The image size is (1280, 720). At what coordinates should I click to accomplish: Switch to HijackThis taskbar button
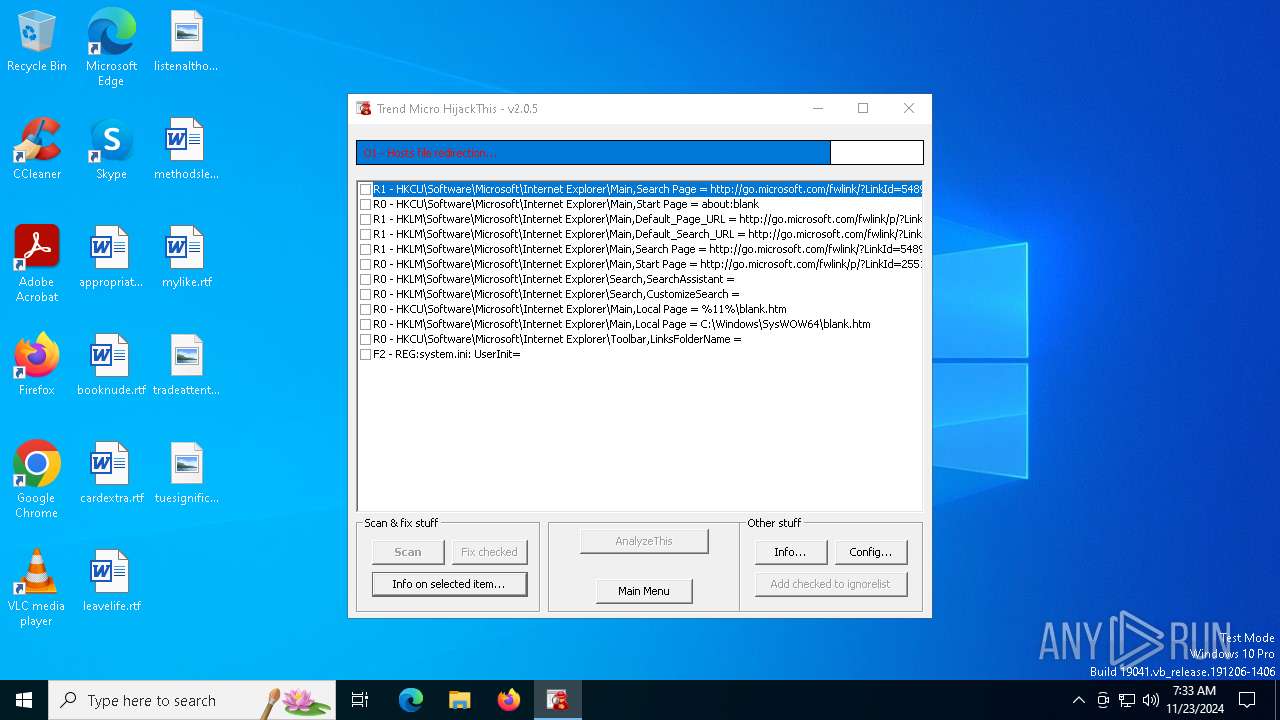[x=558, y=700]
